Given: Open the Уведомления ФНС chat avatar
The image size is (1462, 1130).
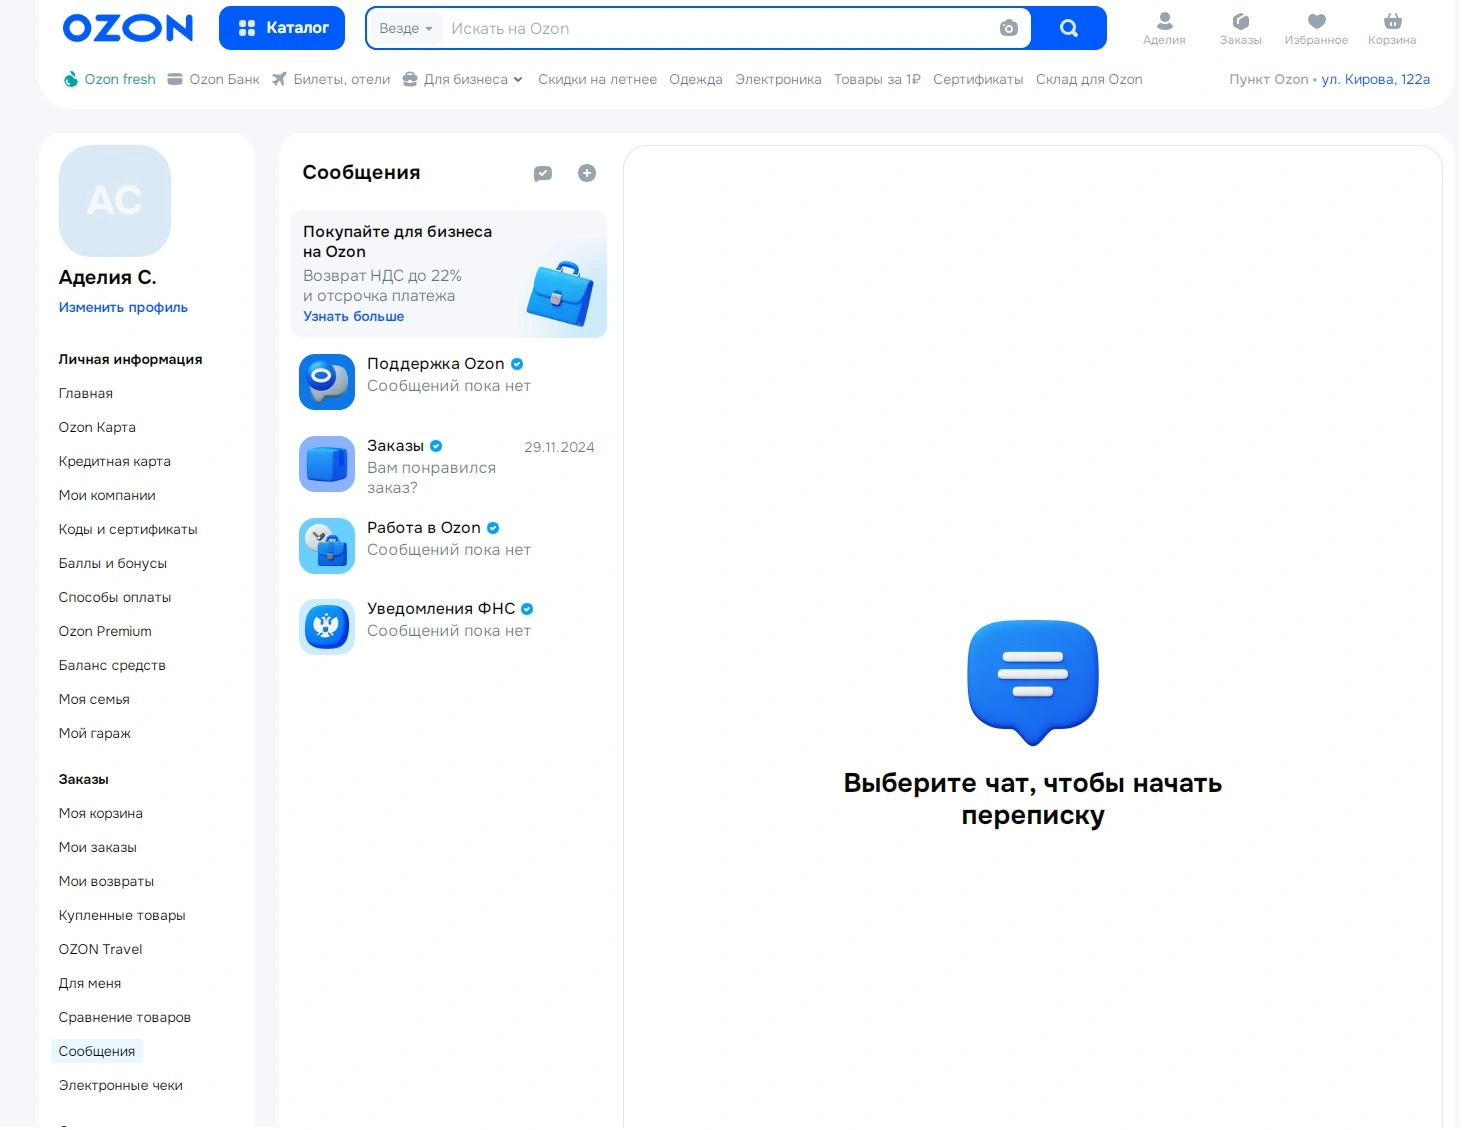Looking at the screenshot, I should (x=327, y=627).
